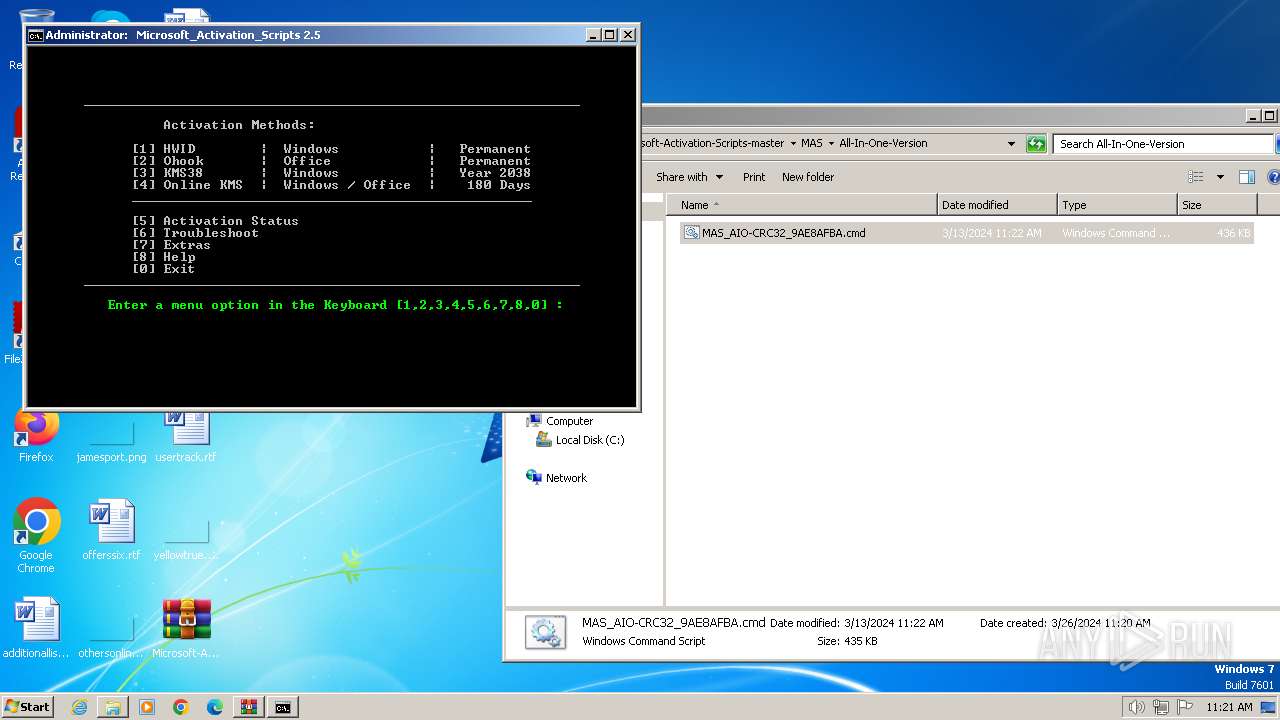Screen dimensions: 1280x720
Task: Click New folder in Explorer toolbar
Action: (x=808, y=177)
